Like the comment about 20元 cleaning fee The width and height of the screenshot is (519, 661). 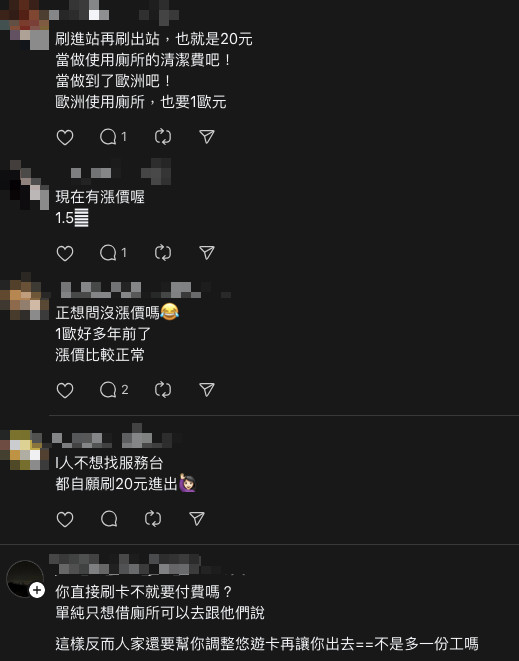pos(65,137)
